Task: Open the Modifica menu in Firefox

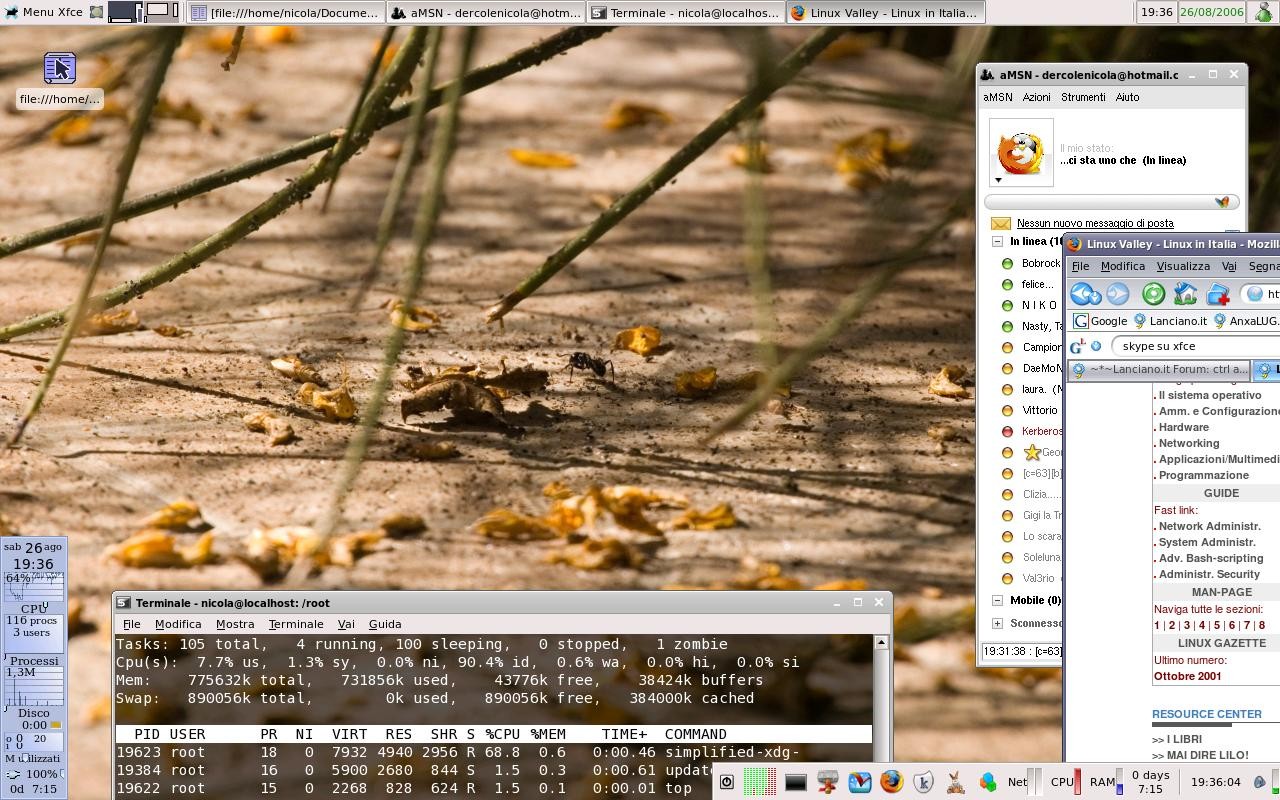Action: 1122,266
